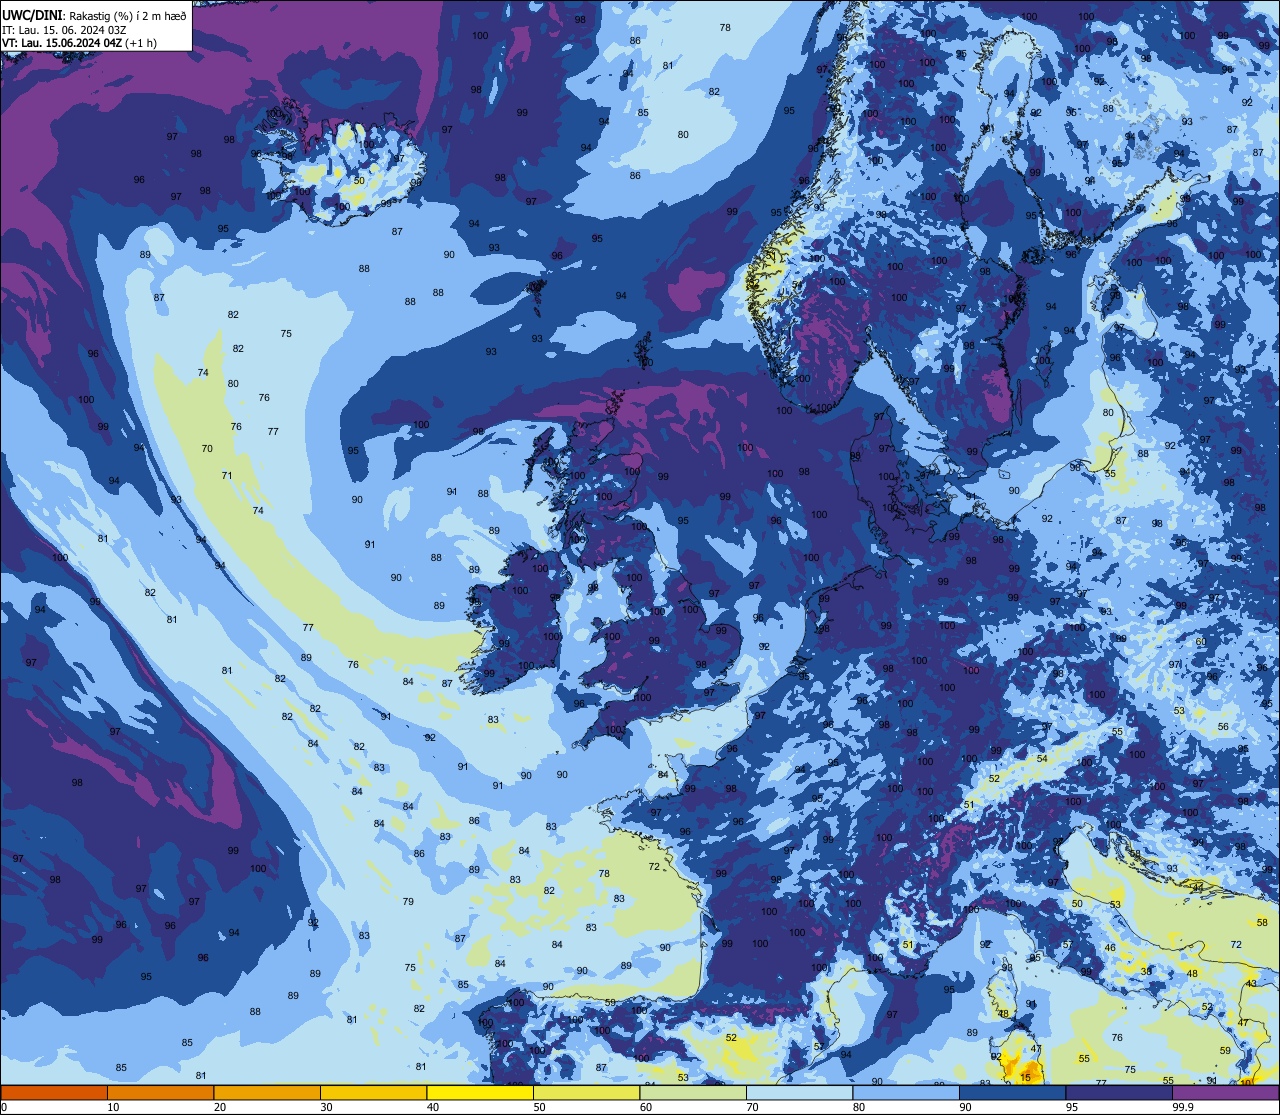Image resolution: width=1280 pixels, height=1115 pixels.
Task: Select the 80–90% light blue legend segment
Action: (906, 1092)
